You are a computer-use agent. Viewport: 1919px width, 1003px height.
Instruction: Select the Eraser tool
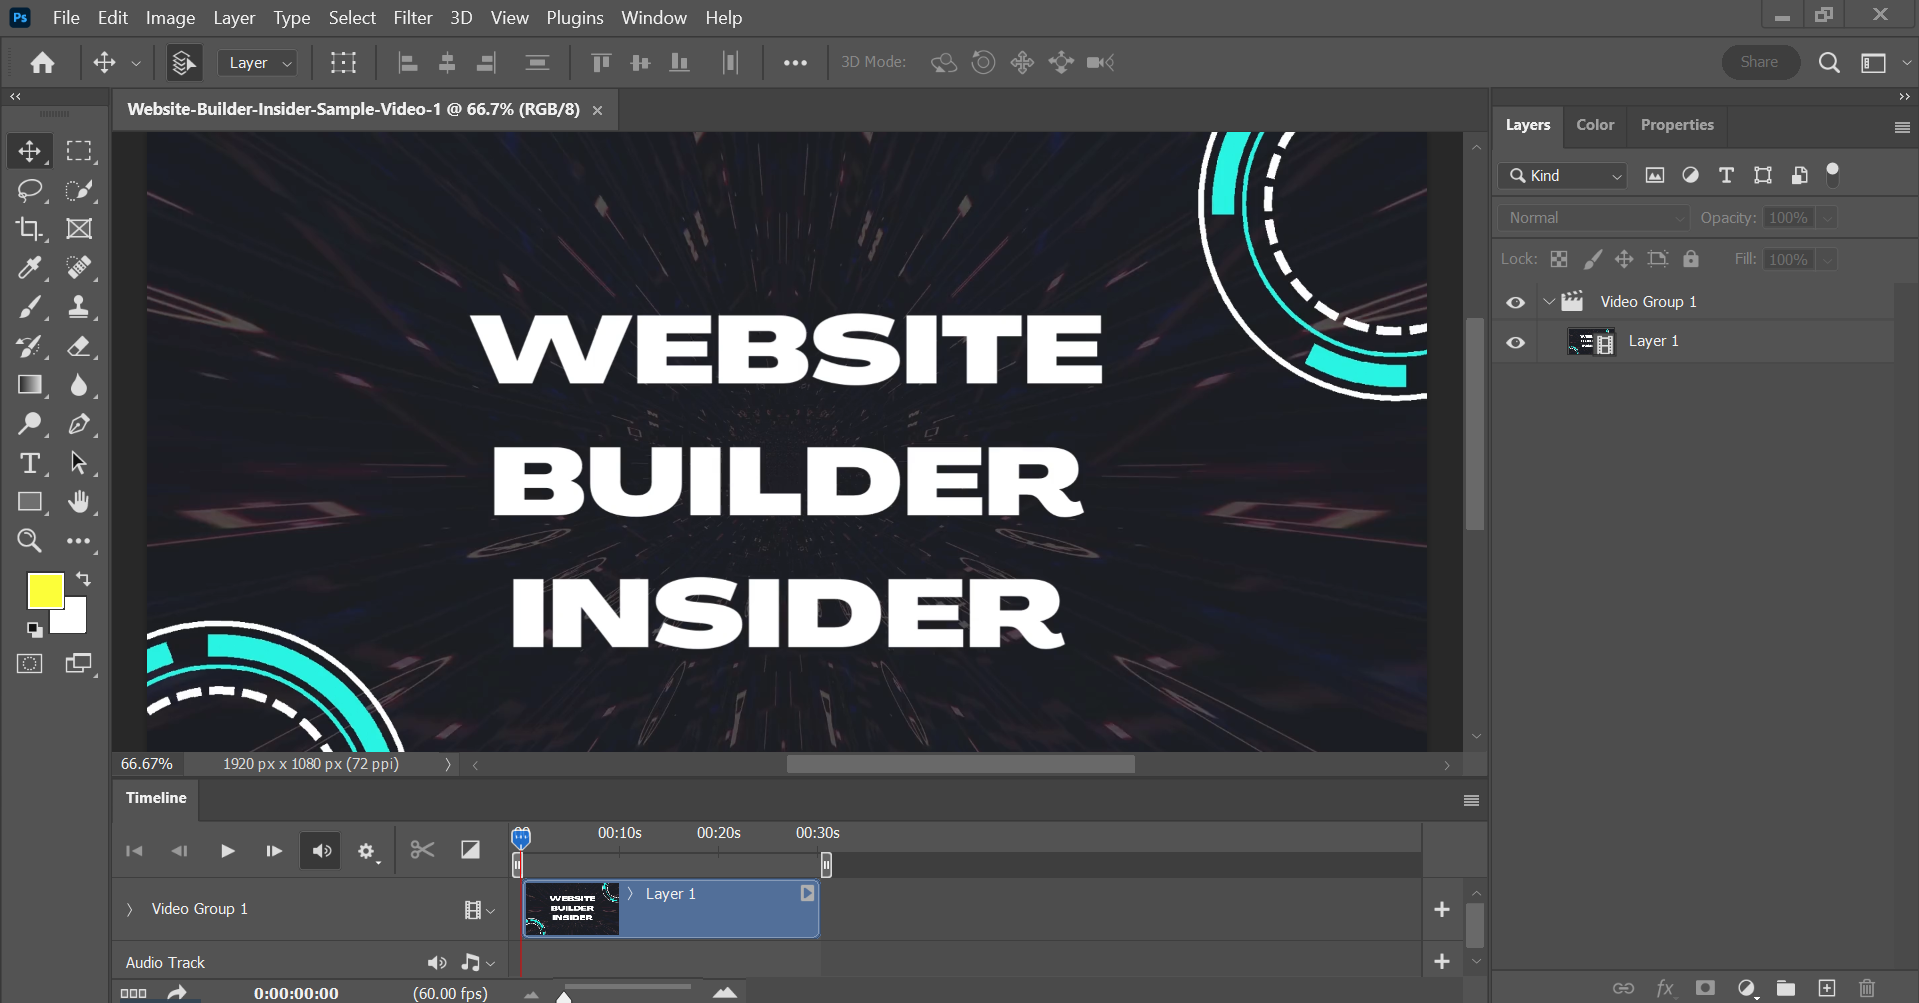point(79,347)
